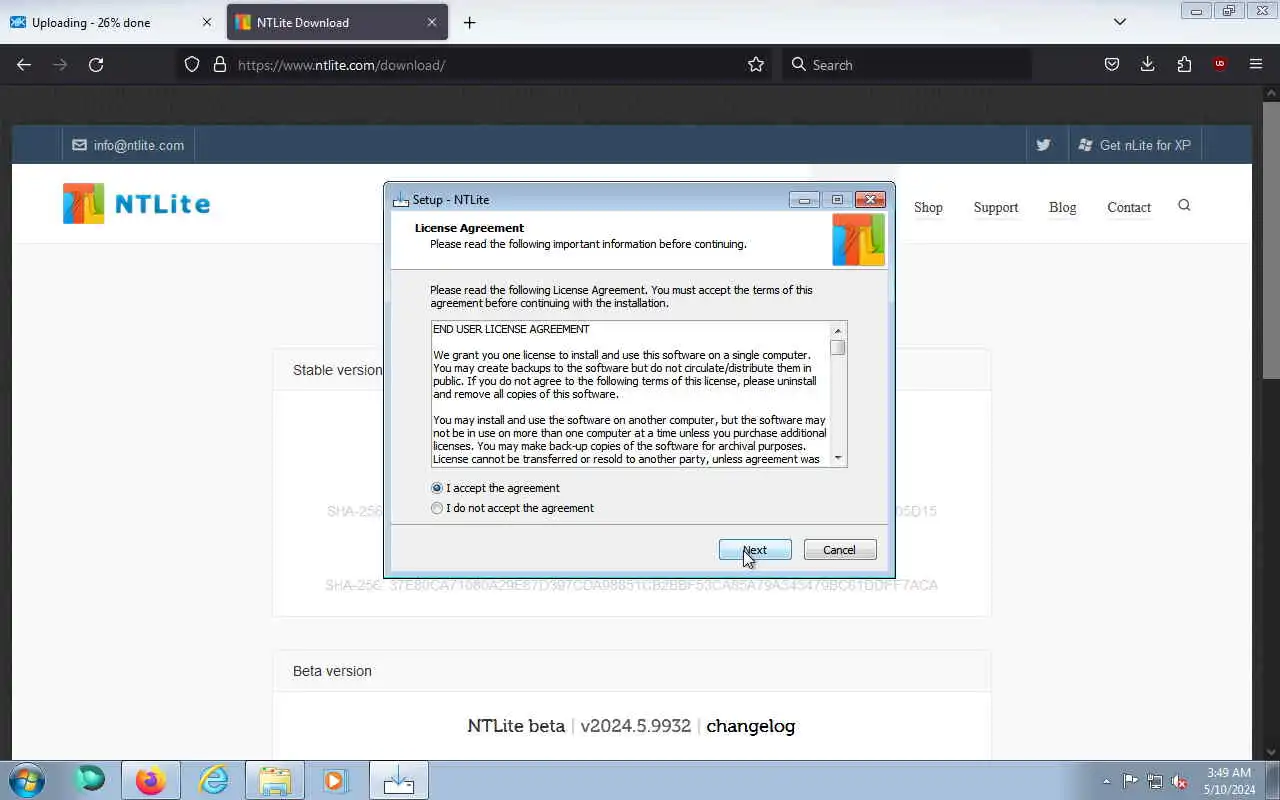Open the uBlock Origin extension icon
1280x800 pixels.
pyautogui.click(x=1220, y=64)
